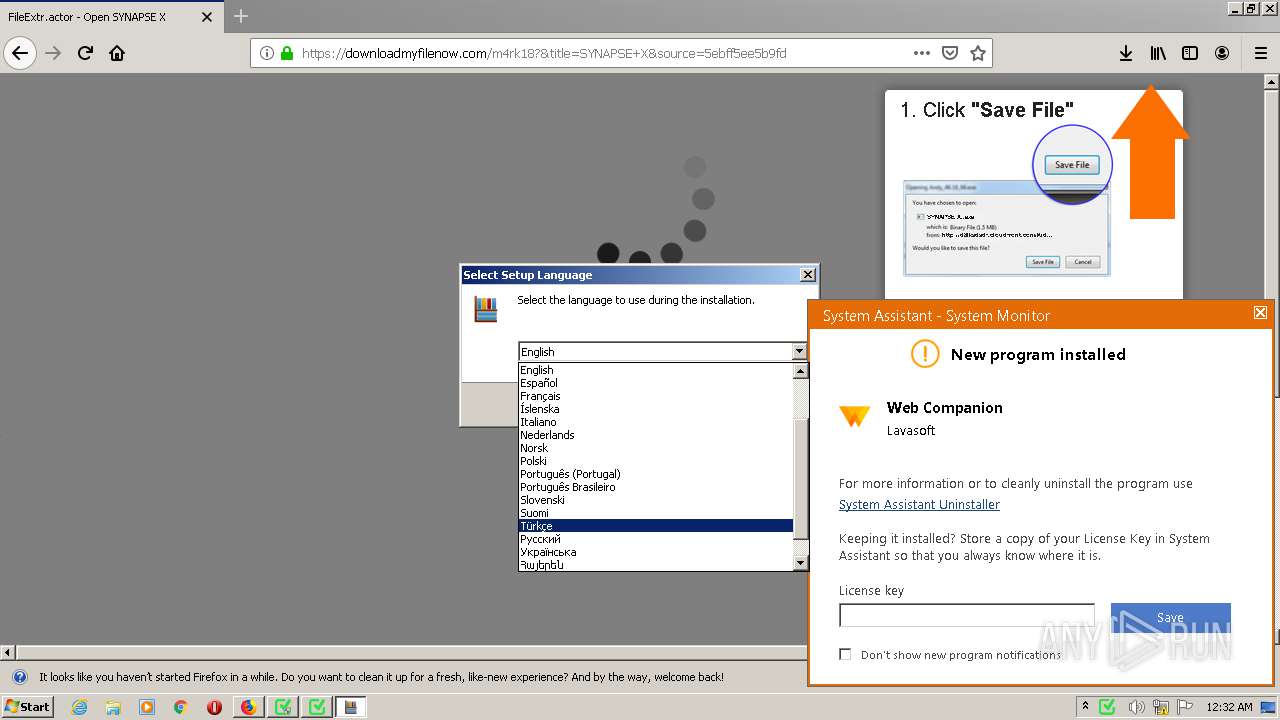Choose Português (Portugal) language option
Screen dimensions: 1280x720
pos(655,474)
